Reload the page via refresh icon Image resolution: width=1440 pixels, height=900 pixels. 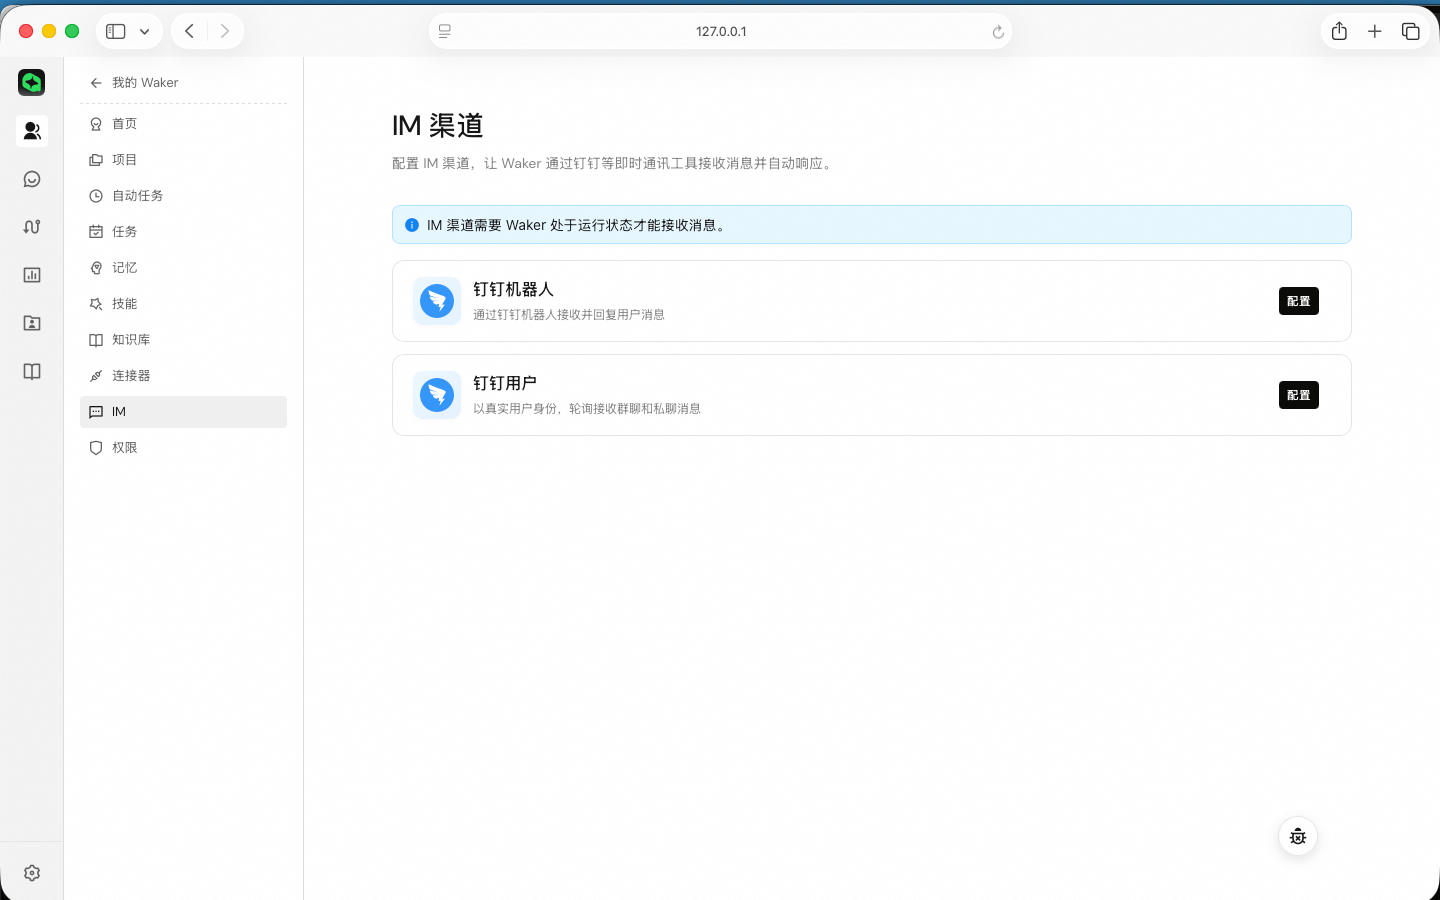point(998,32)
